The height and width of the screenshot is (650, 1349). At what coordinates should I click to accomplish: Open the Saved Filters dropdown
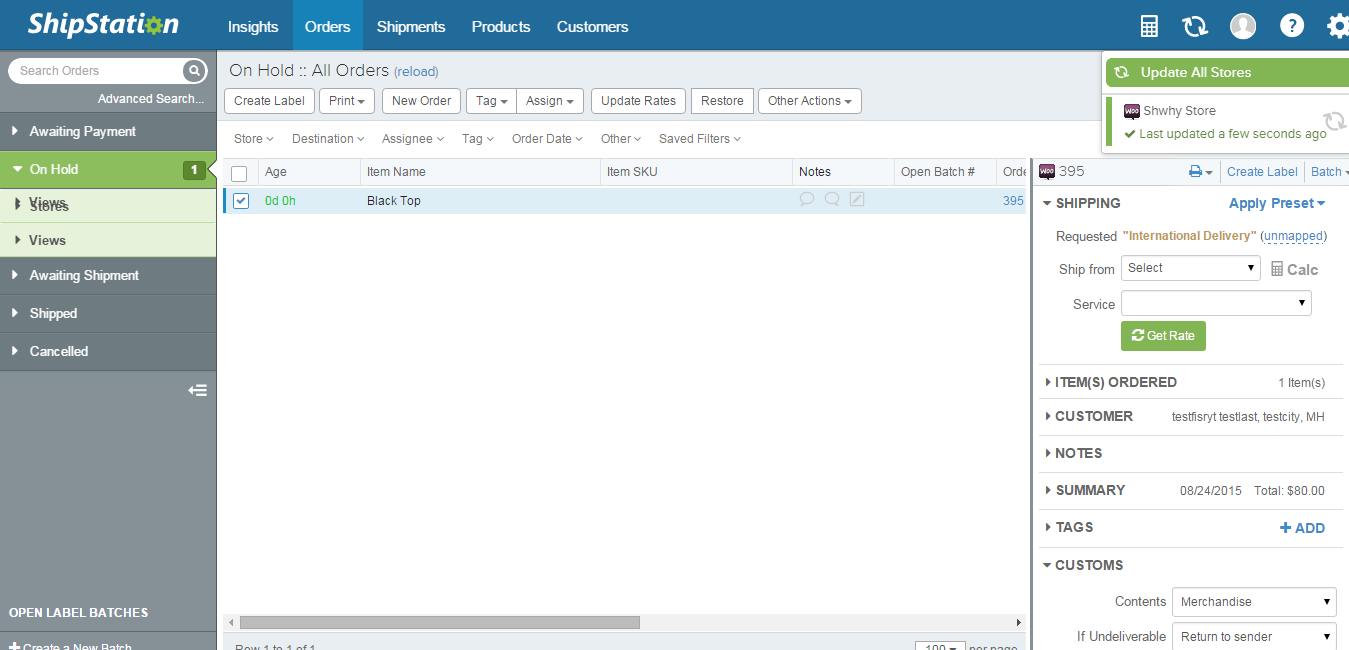[x=700, y=139]
